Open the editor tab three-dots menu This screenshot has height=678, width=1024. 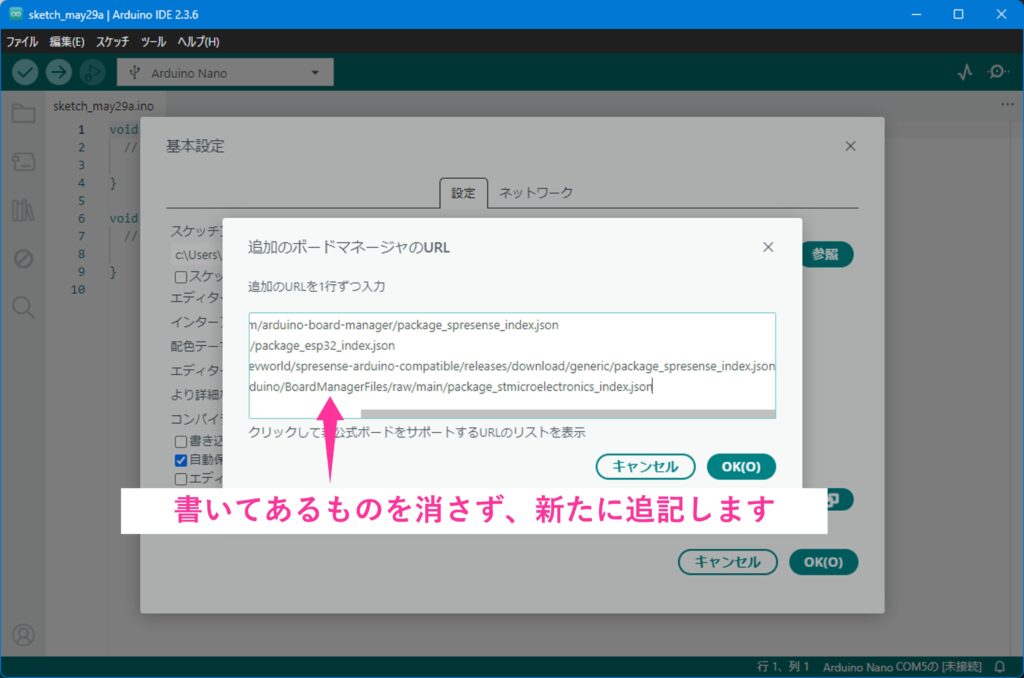point(1007,105)
